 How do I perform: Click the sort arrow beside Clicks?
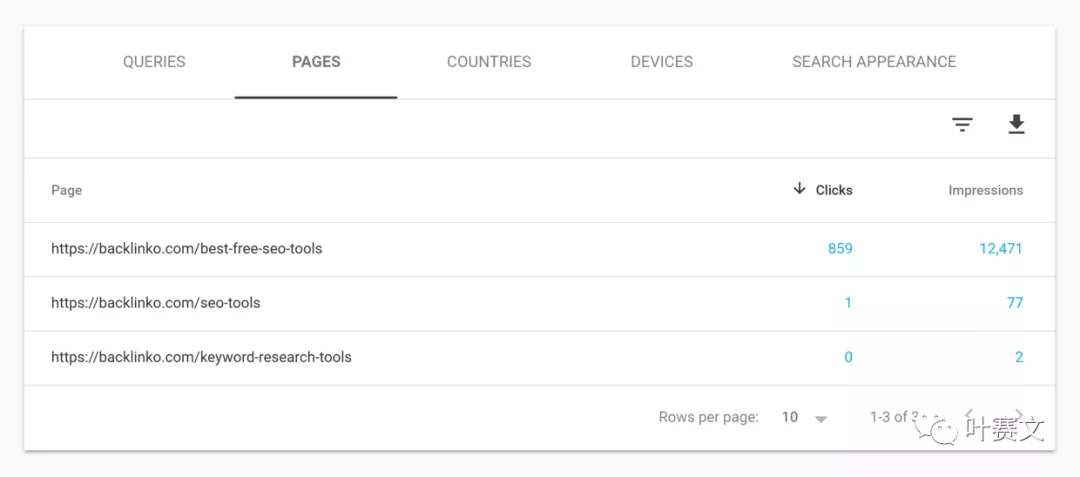pyautogui.click(x=799, y=189)
